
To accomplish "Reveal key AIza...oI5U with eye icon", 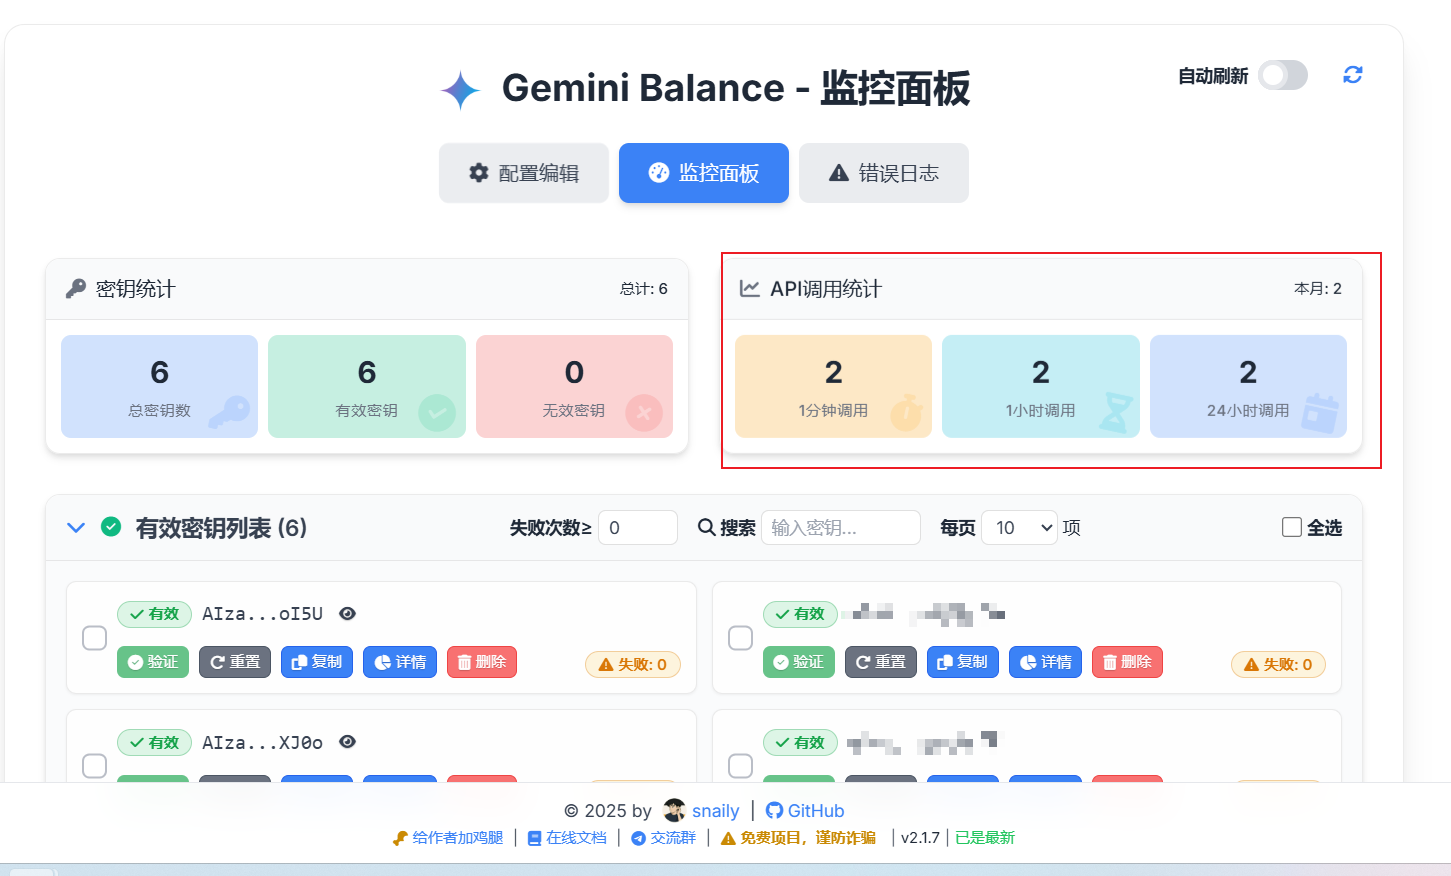I will point(348,614).
